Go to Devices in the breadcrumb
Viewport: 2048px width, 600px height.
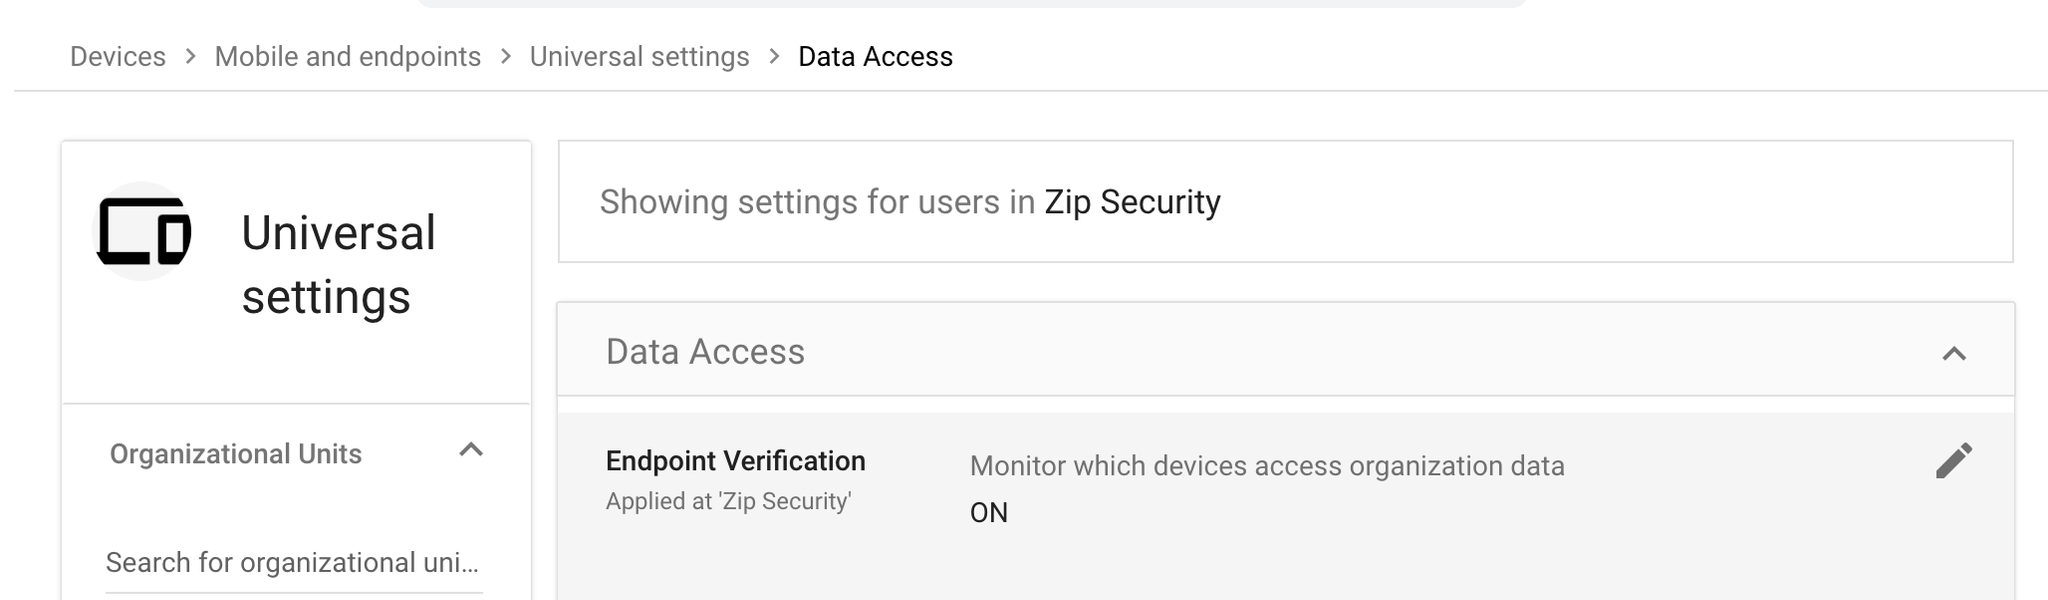click(118, 57)
